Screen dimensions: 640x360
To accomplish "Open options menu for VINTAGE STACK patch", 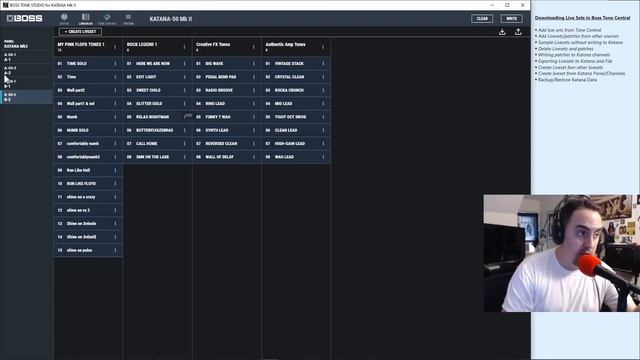I will (x=323, y=64).
